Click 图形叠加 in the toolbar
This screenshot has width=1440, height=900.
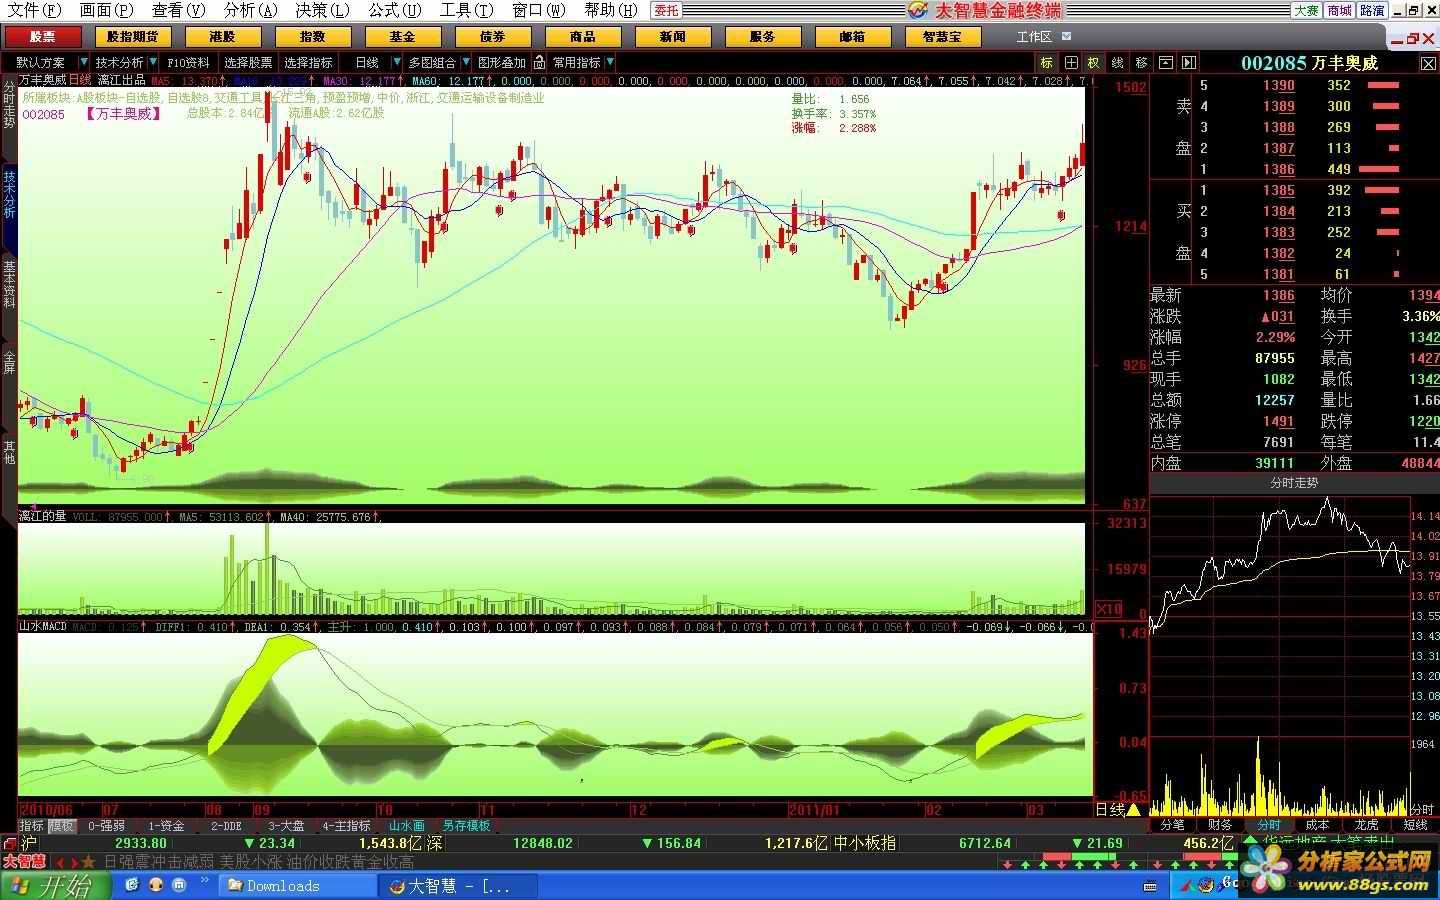(502, 62)
